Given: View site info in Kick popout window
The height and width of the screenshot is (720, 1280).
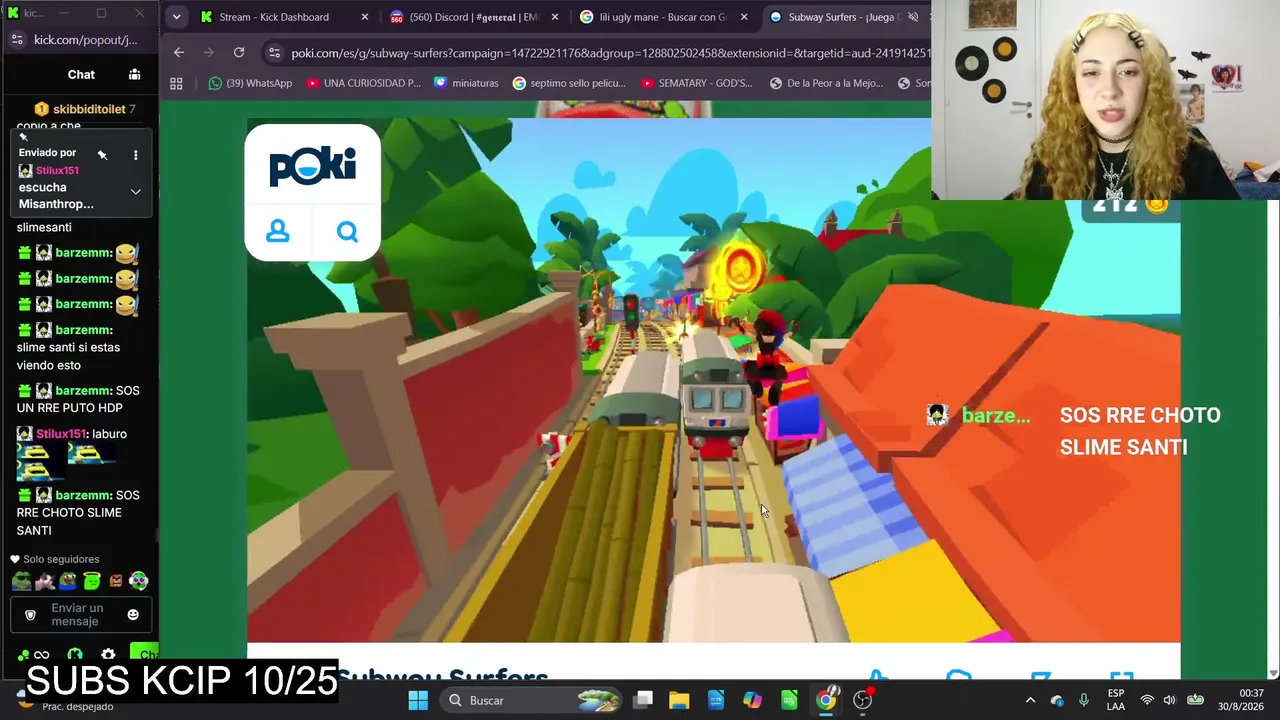Looking at the screenshot, I should click(x=17, y=40).
